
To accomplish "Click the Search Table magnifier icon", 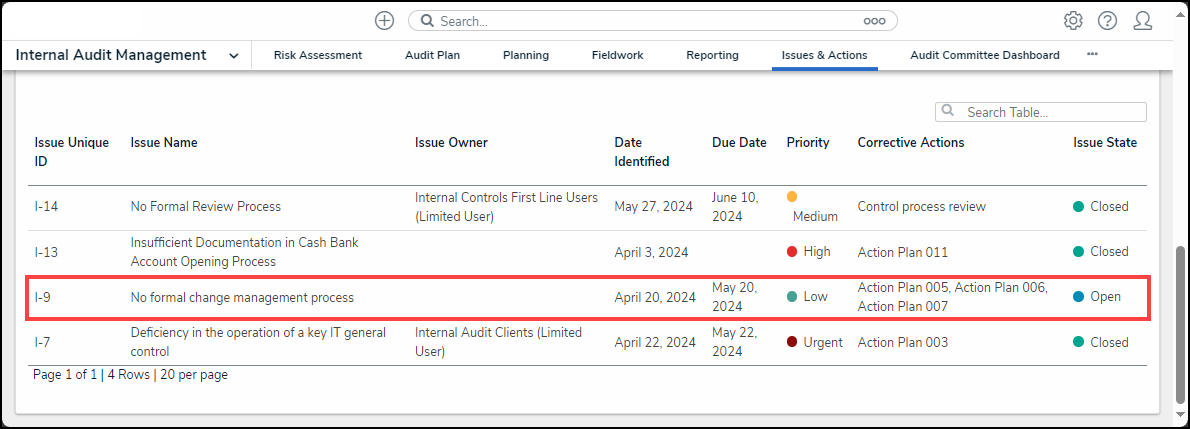I will coord(948,112).
